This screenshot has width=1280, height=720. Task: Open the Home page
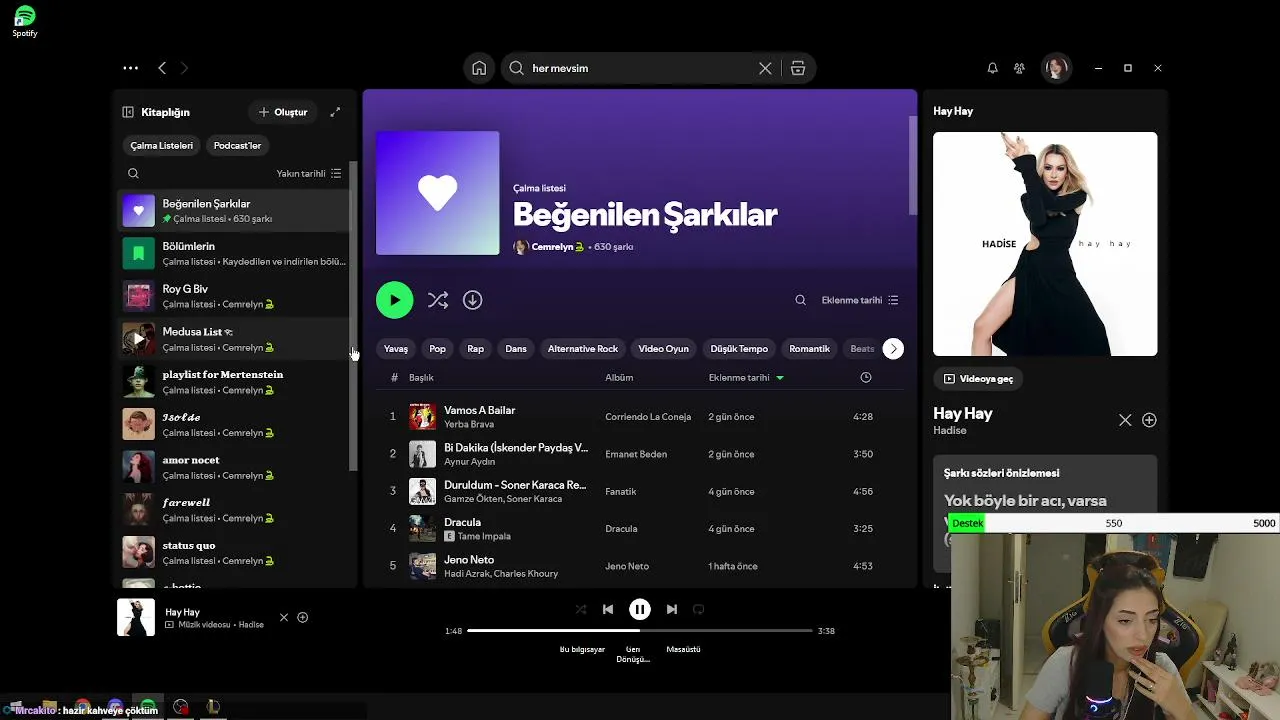[x=479, y=68]
